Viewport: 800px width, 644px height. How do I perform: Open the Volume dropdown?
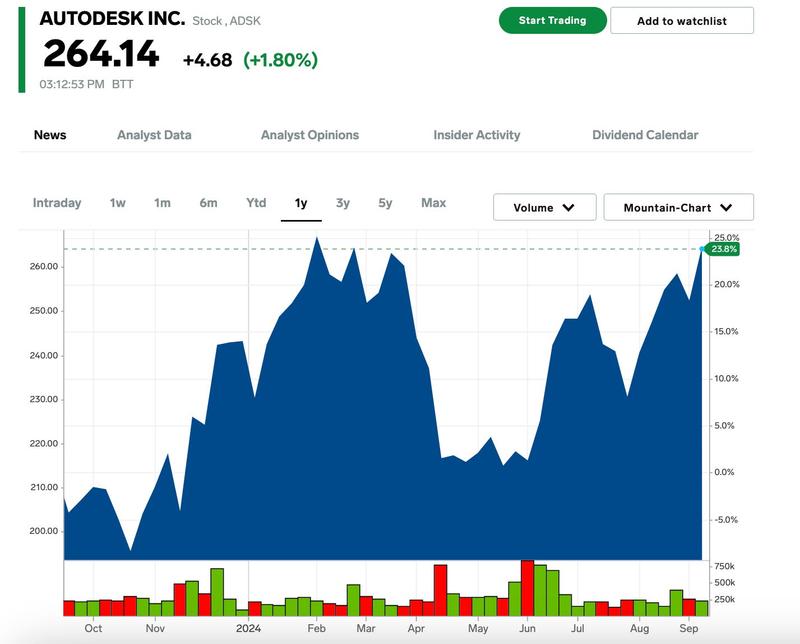point(544,207)
